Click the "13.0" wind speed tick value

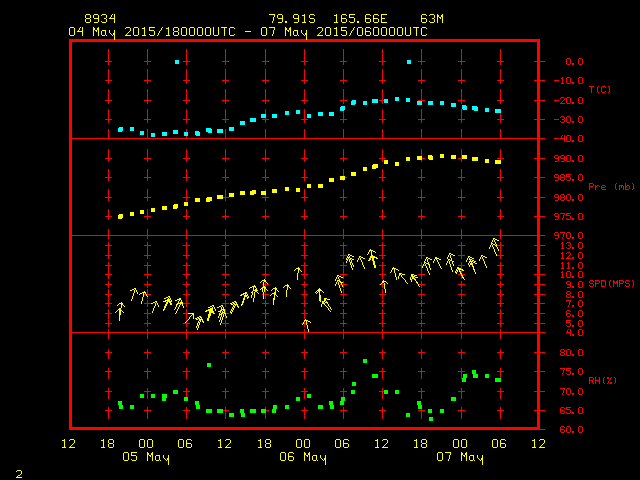pyautogui.click(x=571, y=246)
